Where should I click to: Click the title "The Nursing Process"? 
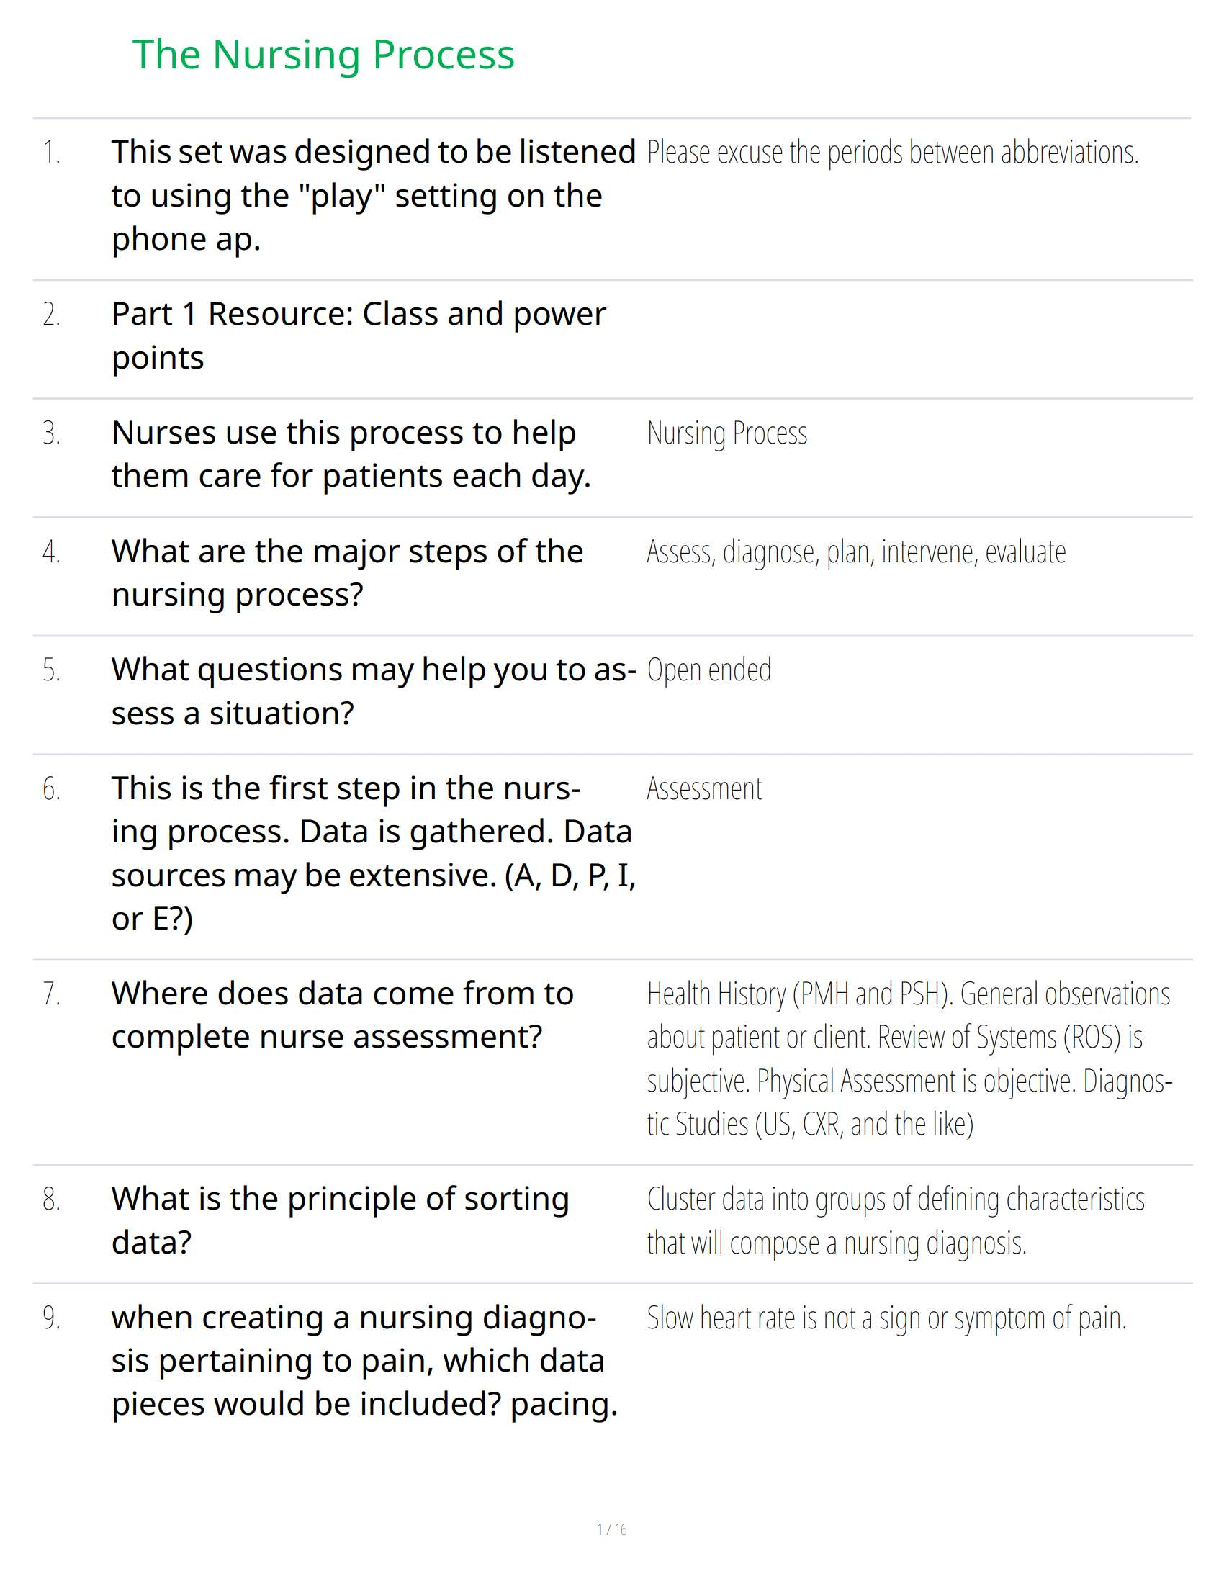click(x=323, y=55)
